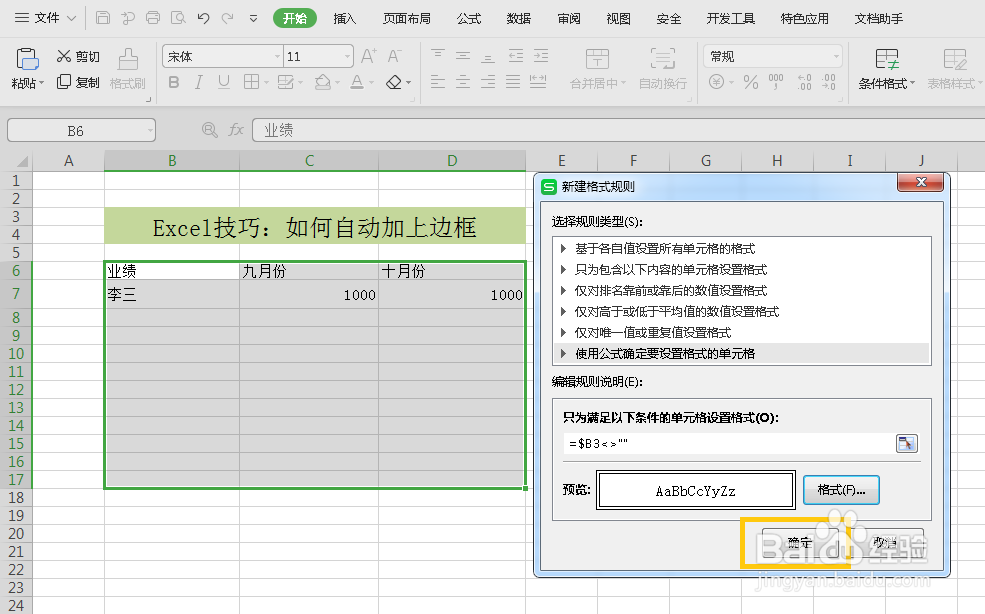Open the eraser clear options dropdown arrow
Image resolution: width=985 pixels, height=614 pixels.
pos(408,83)
